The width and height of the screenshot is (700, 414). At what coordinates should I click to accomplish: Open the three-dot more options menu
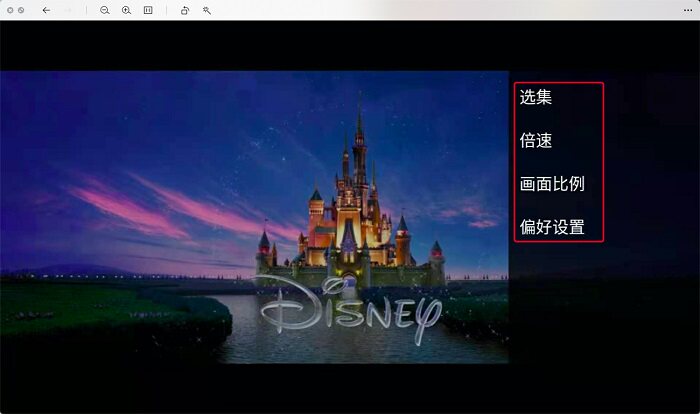pyautogui.click(x=688, y=10)
